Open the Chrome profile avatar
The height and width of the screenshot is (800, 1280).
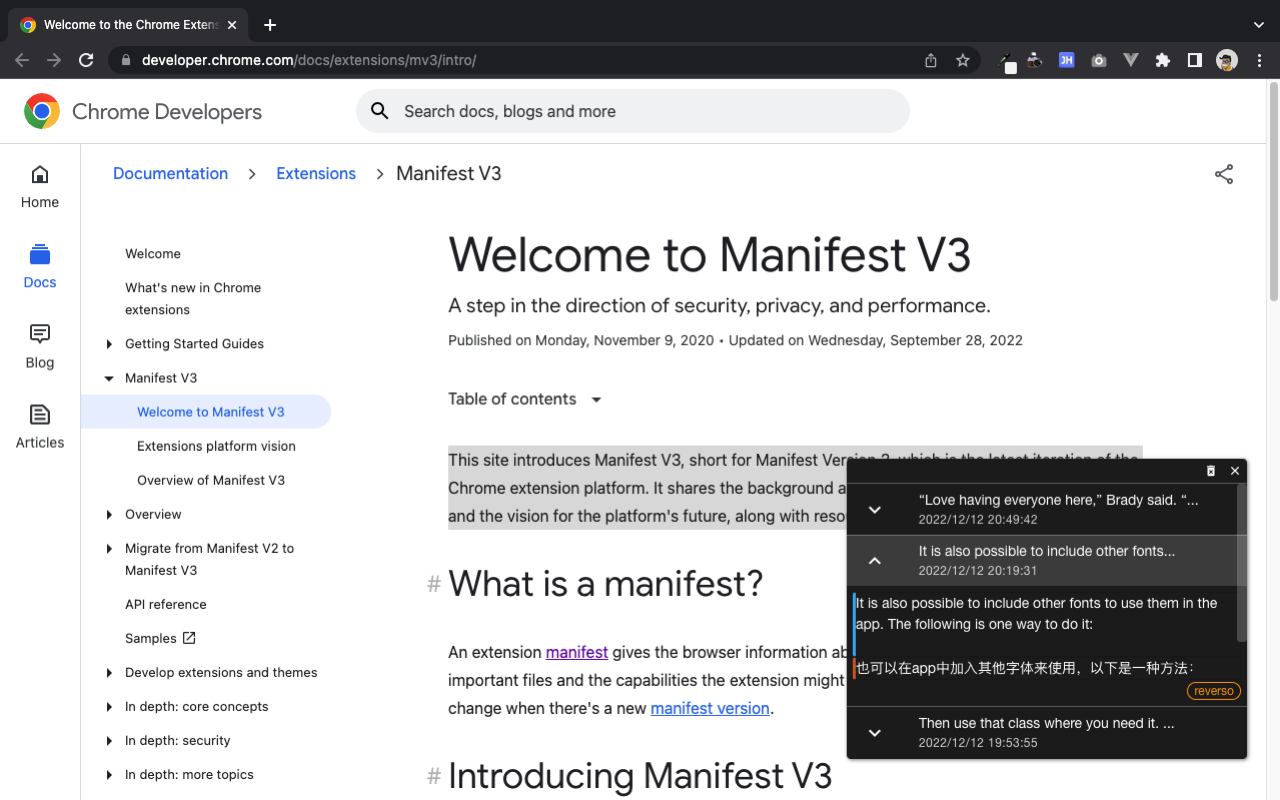coord(1227,60)
